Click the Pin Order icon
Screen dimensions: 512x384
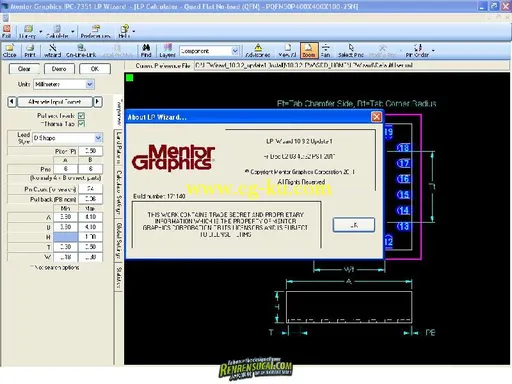click(x=417, y=51)
